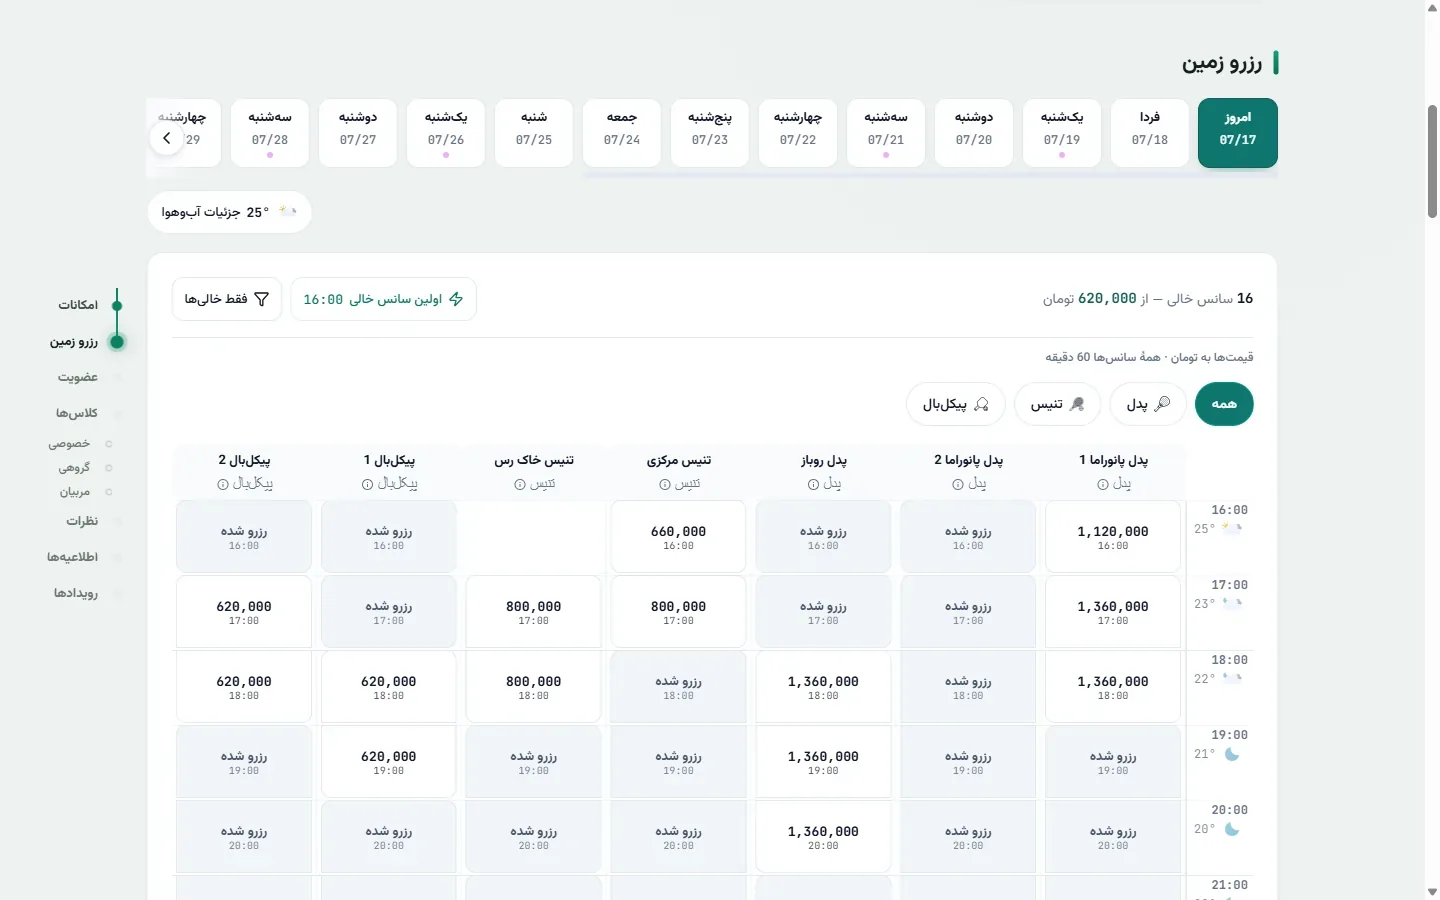Open info icon for پدل پانوراما 1 court

[1103, 485]
